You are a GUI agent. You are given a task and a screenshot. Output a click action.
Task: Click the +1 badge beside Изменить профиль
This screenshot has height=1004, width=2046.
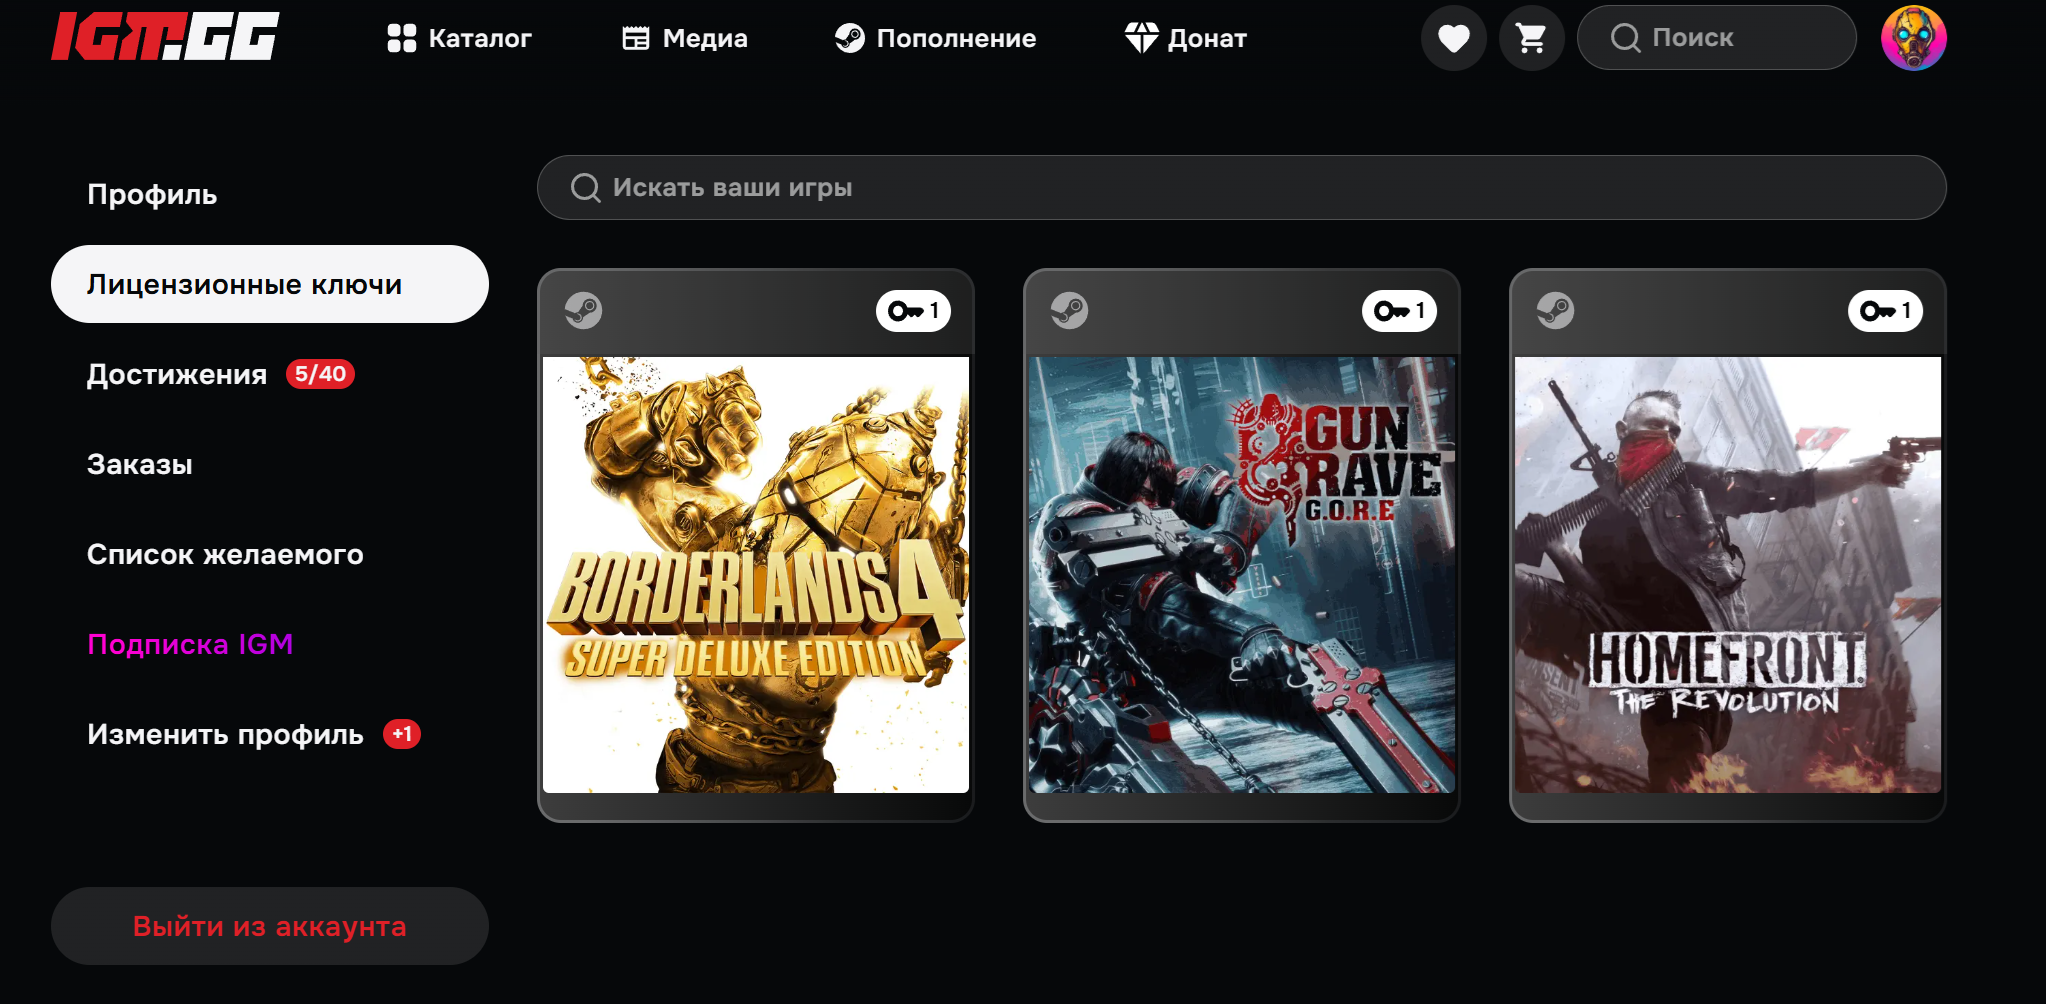(x=402, y=734)
